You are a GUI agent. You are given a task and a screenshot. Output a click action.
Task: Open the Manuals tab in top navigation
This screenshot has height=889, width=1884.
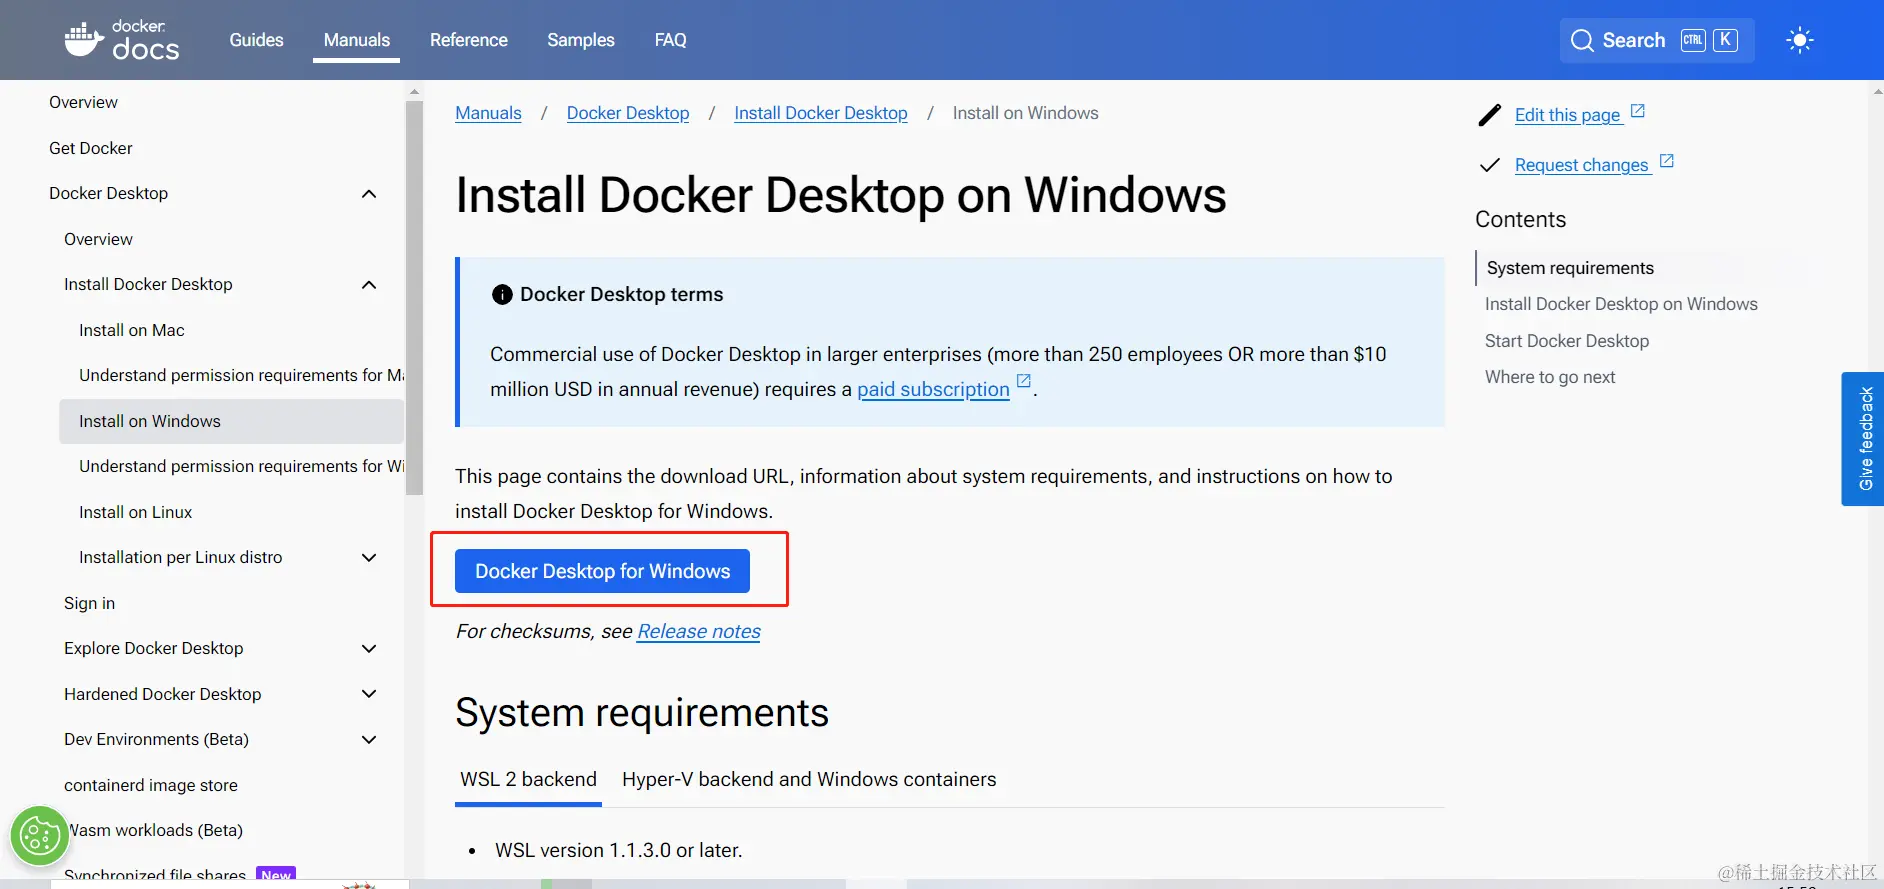coord(356,40)
